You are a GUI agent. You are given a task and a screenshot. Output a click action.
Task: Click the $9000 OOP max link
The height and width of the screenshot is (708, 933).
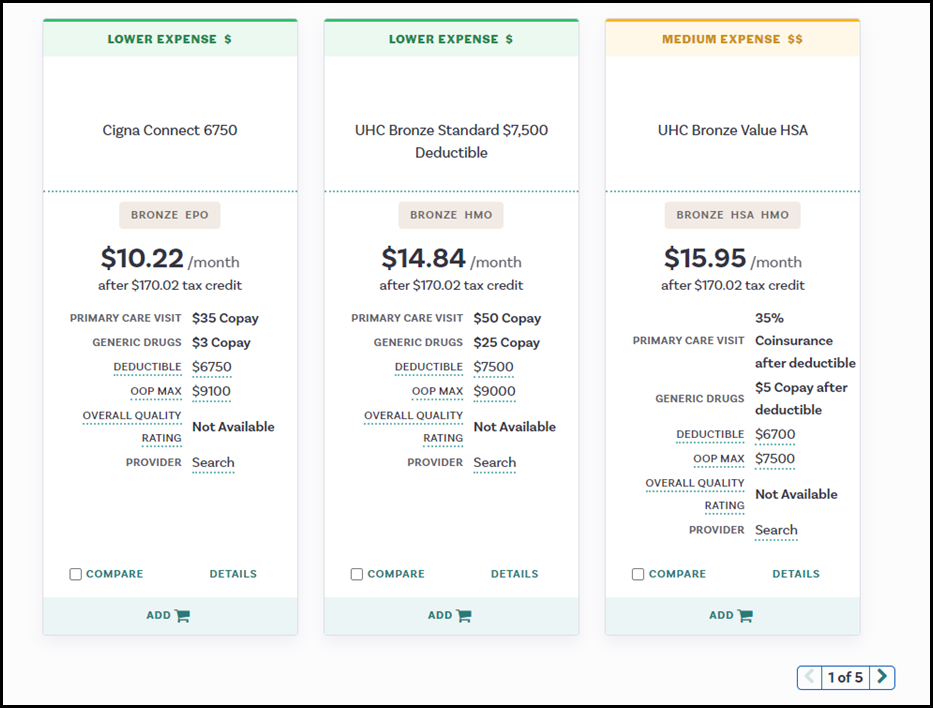point(494,392)
